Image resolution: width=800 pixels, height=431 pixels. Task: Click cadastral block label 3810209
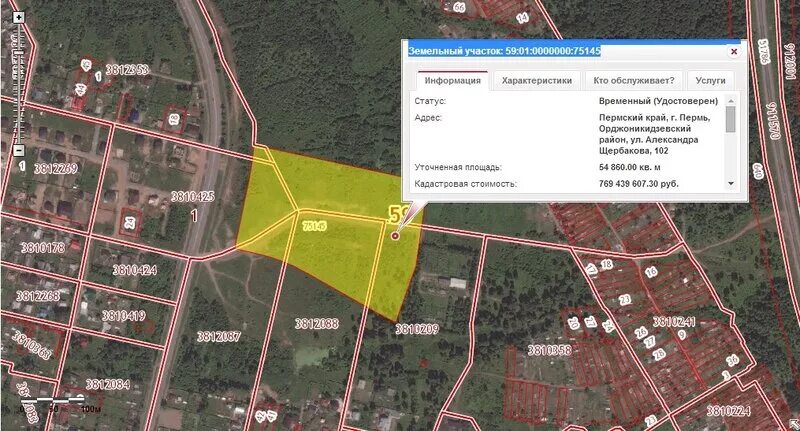pyautogui.click(x=417, y=329)
